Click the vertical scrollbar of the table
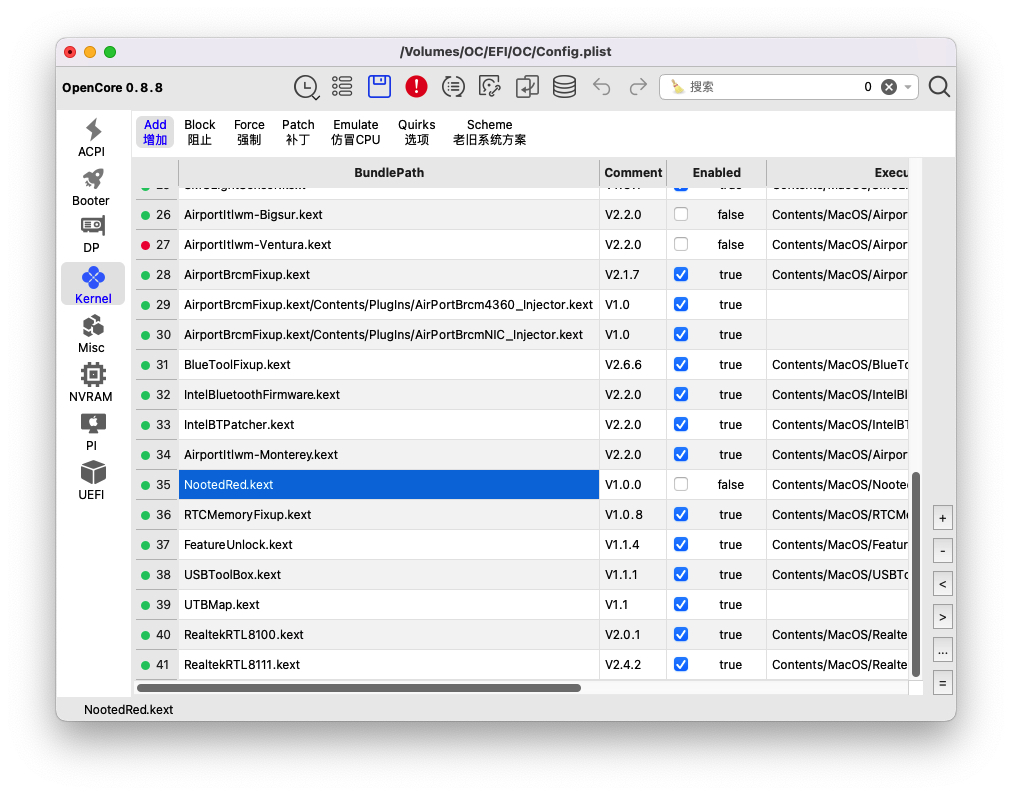1012x795 pixels. pos(915,574)
